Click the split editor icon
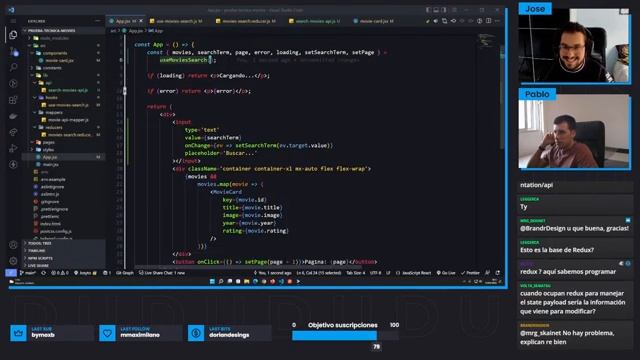The image size is (640, 360). tap(489, 21)
